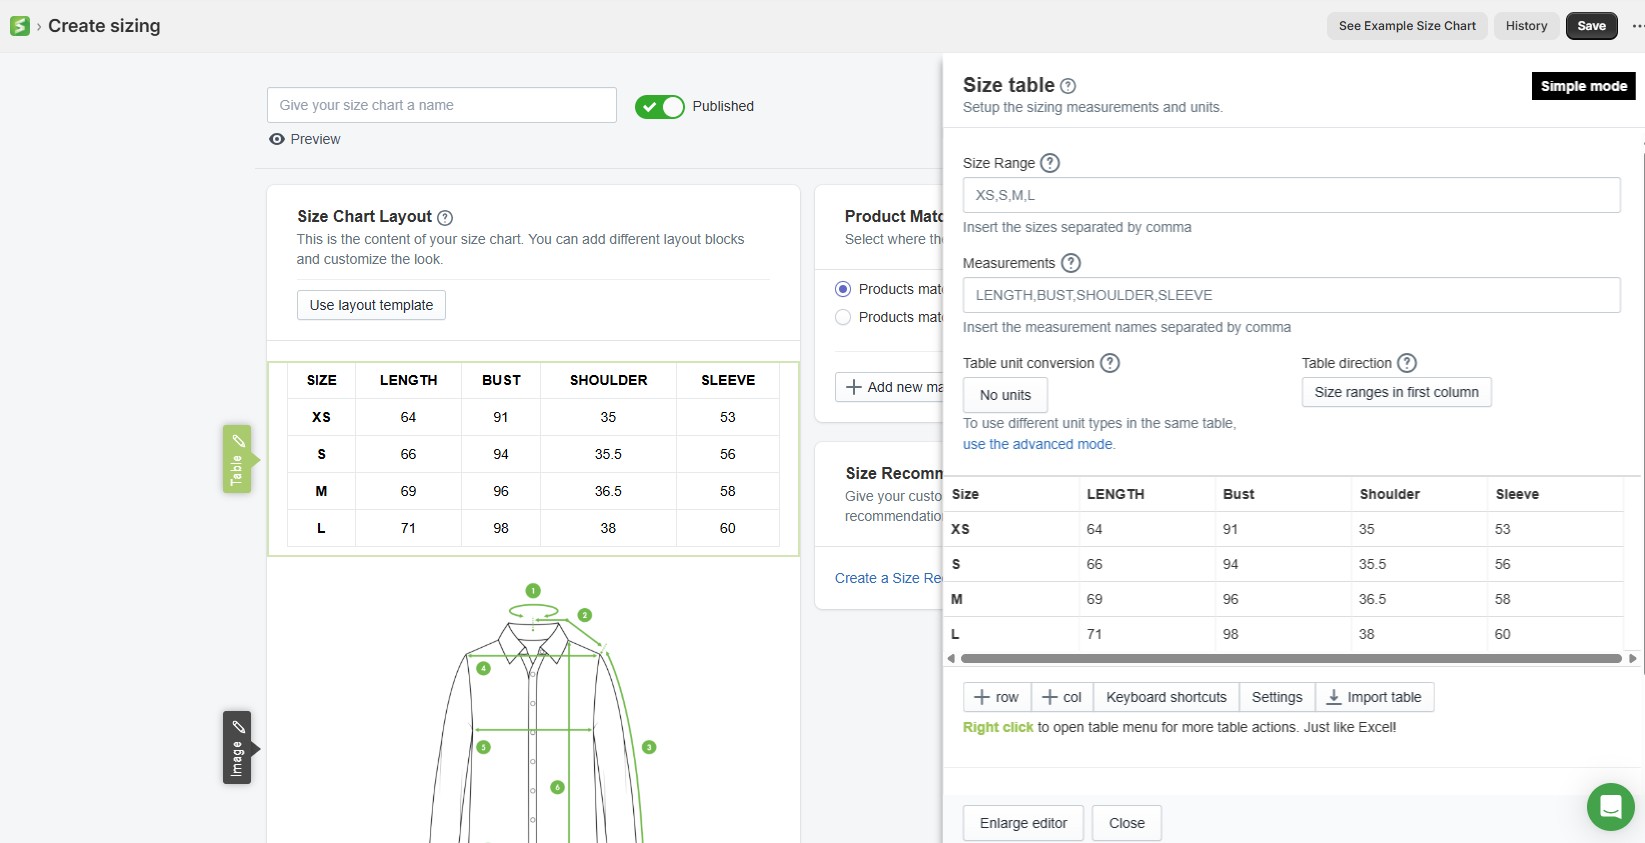Follow the 'use the advanced mode' link
This screenshot has height=843, width=1645.
[1038, 444]
